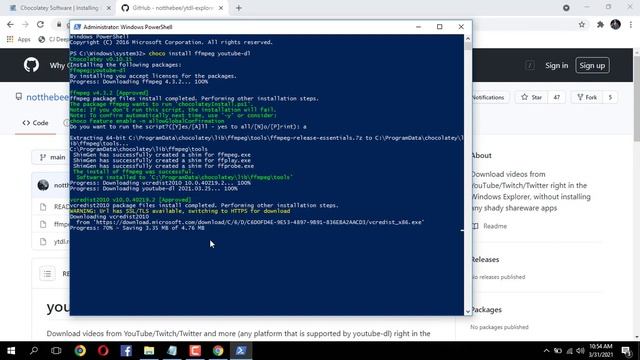Switch to the Chocolatey Software browser tab
Image resolution: width=640 pixels, height=360 pixels.
pyautogui.click(x=60, y=8)
